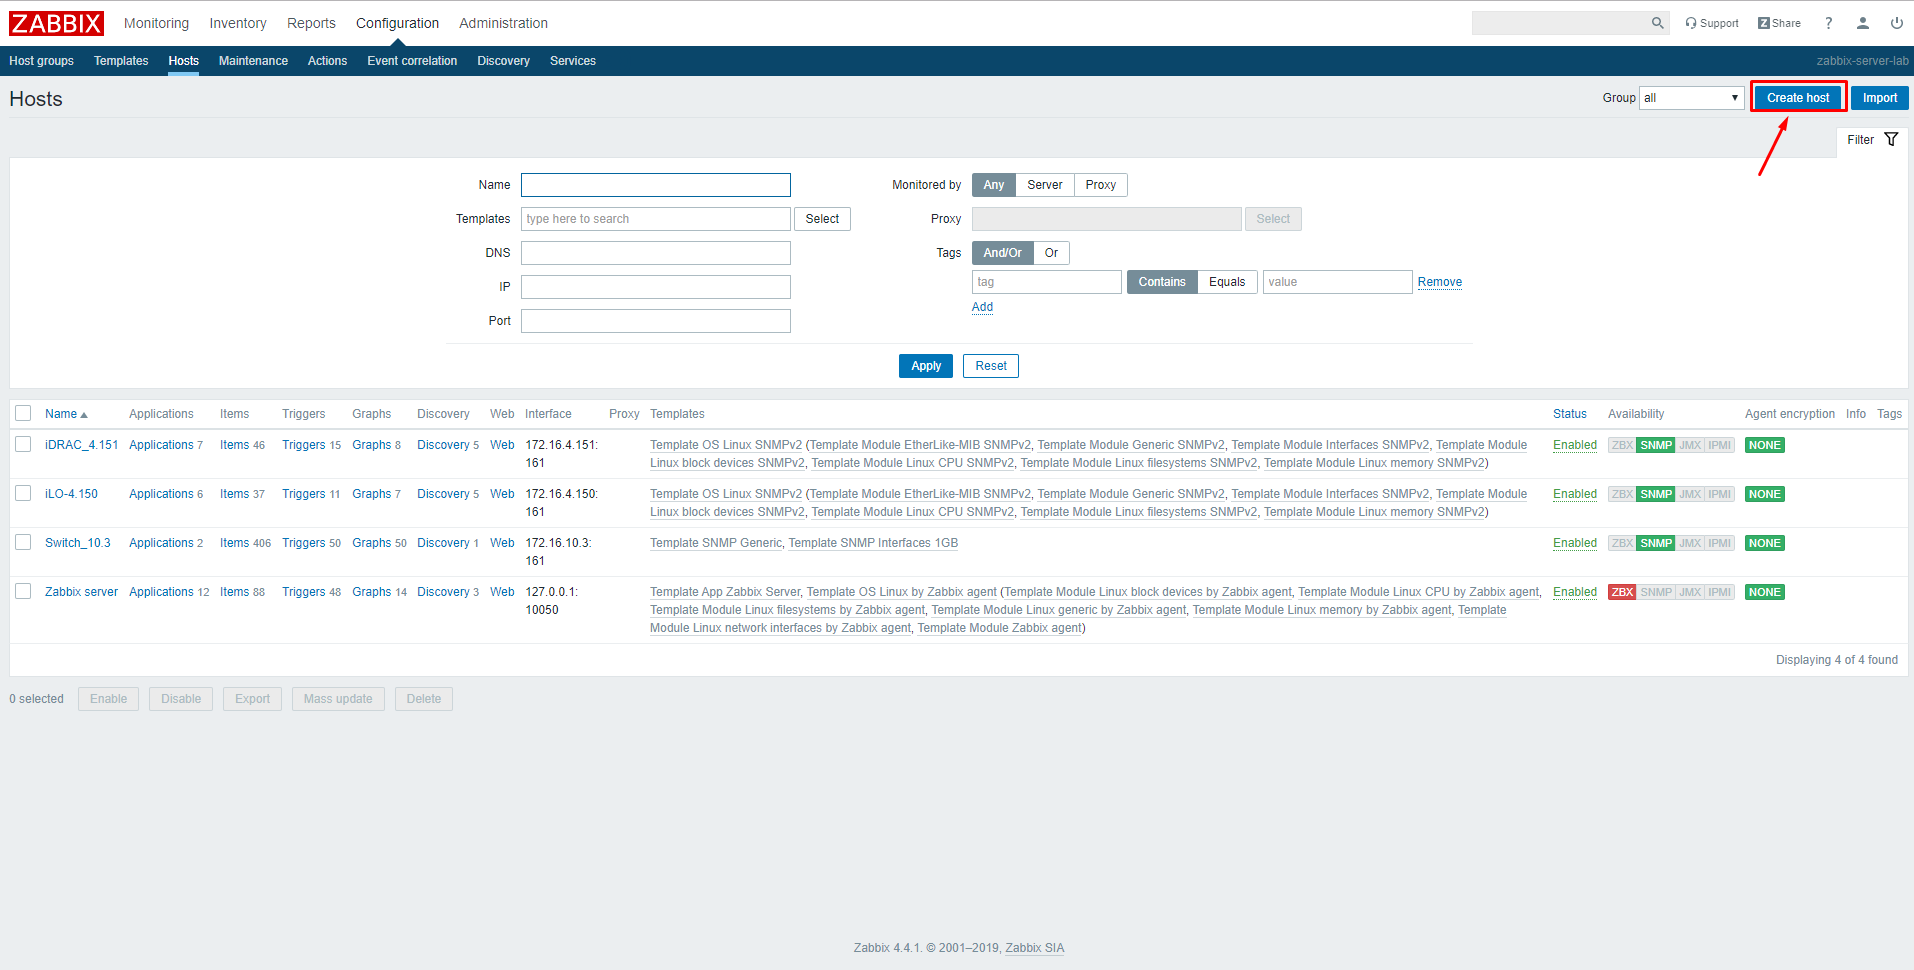
Task: Click NONE encryption badge for iDRAC_4.151
Action: [1764, 445]
